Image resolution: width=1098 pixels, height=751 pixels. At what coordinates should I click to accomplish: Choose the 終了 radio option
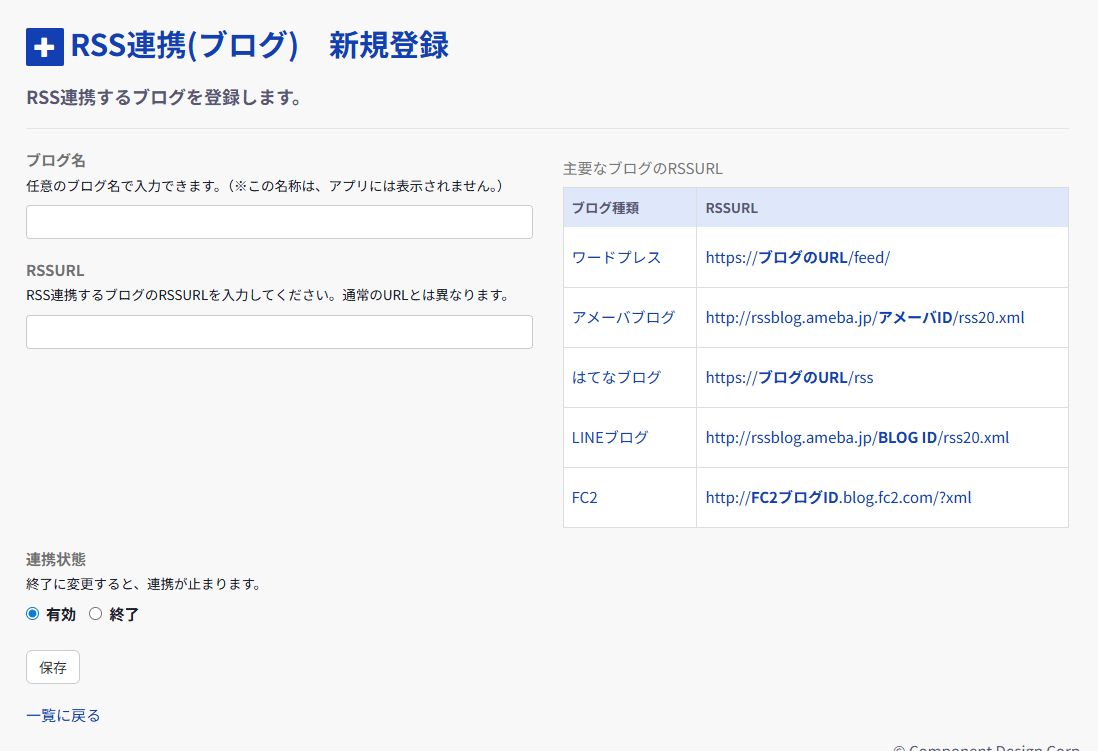(x=96, y=614)
